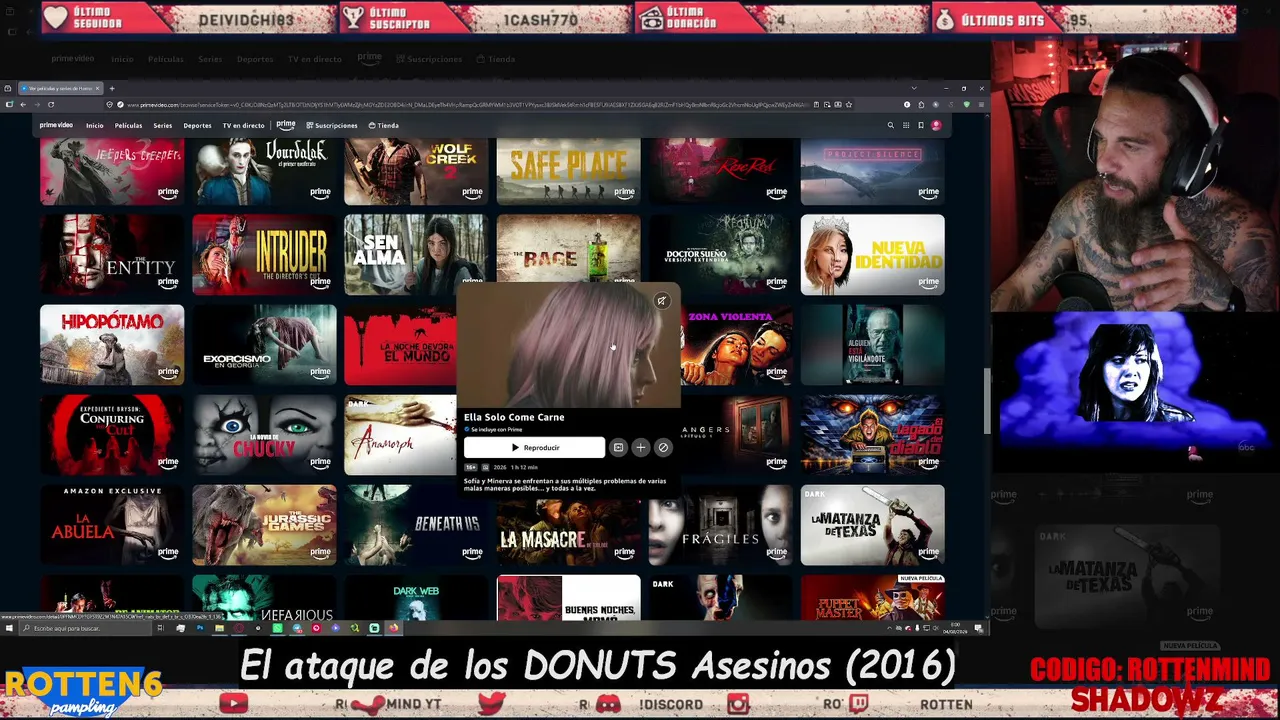Open the Anamorph thumbnail
This screenshot has height=720, width=1280.
click(400, 435)
